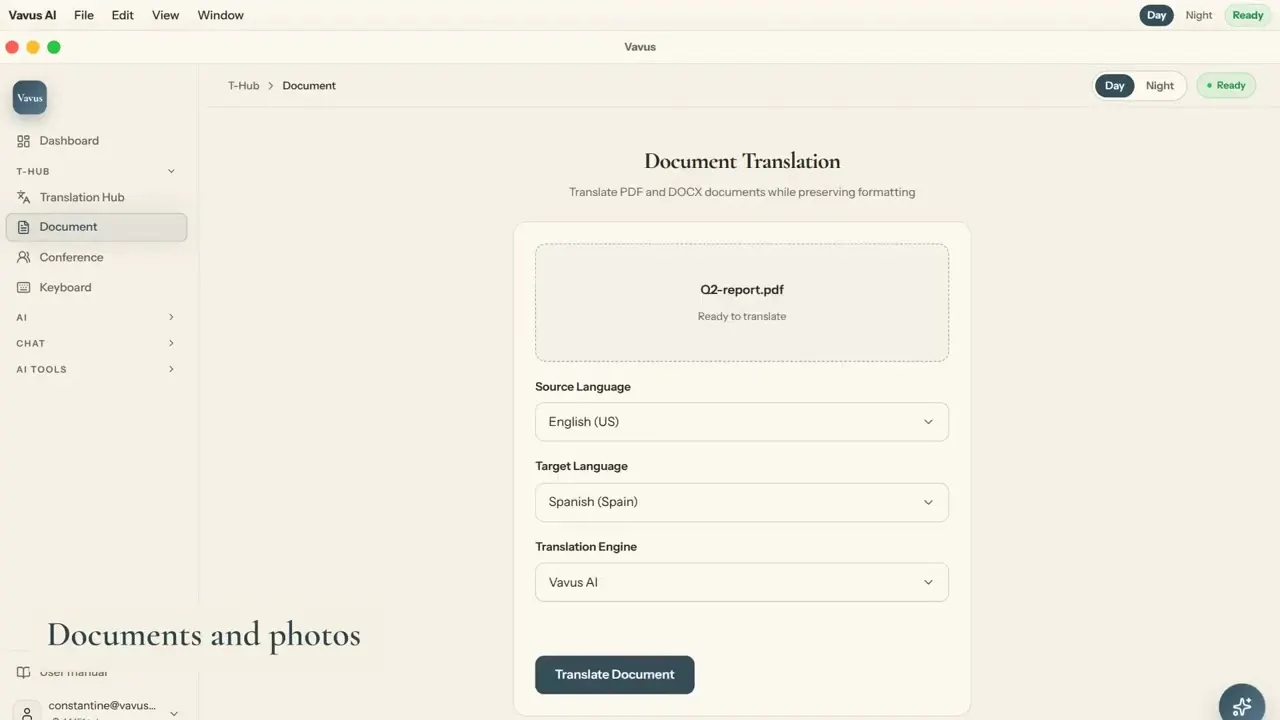Click the Translation Hub language icon
The height and width of the screenshot is (720, 1280).
coord(24,197)
